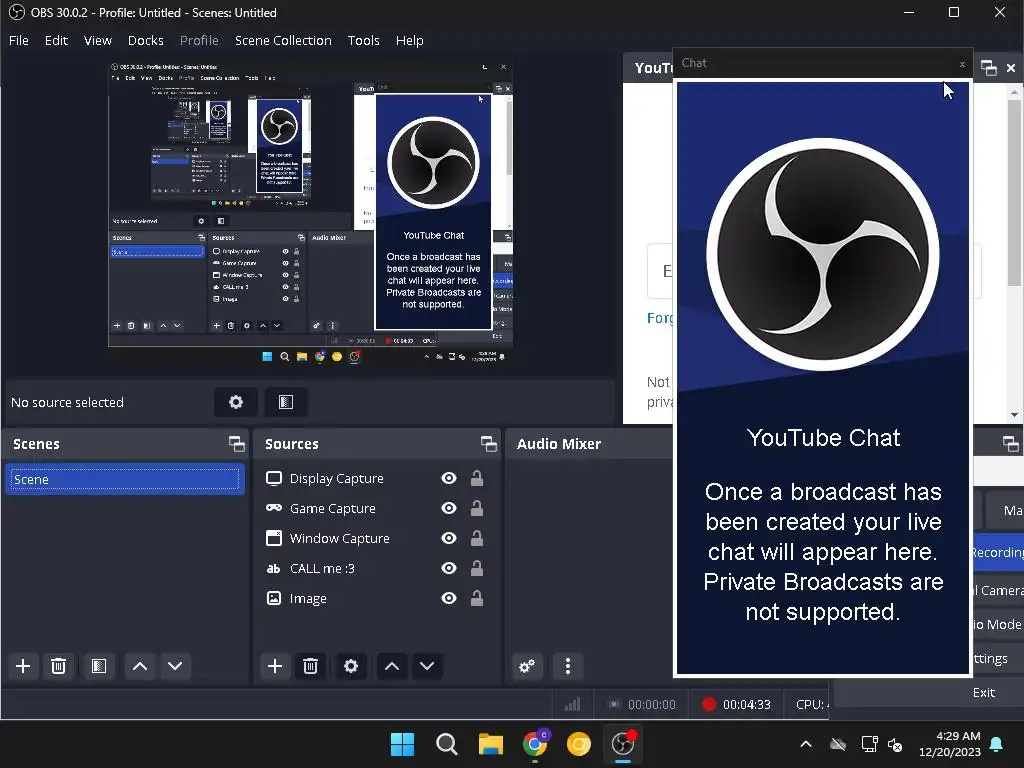Click the Game Capture controller icon
Viewport: 1024px width, 768px height.
[274, 508]
